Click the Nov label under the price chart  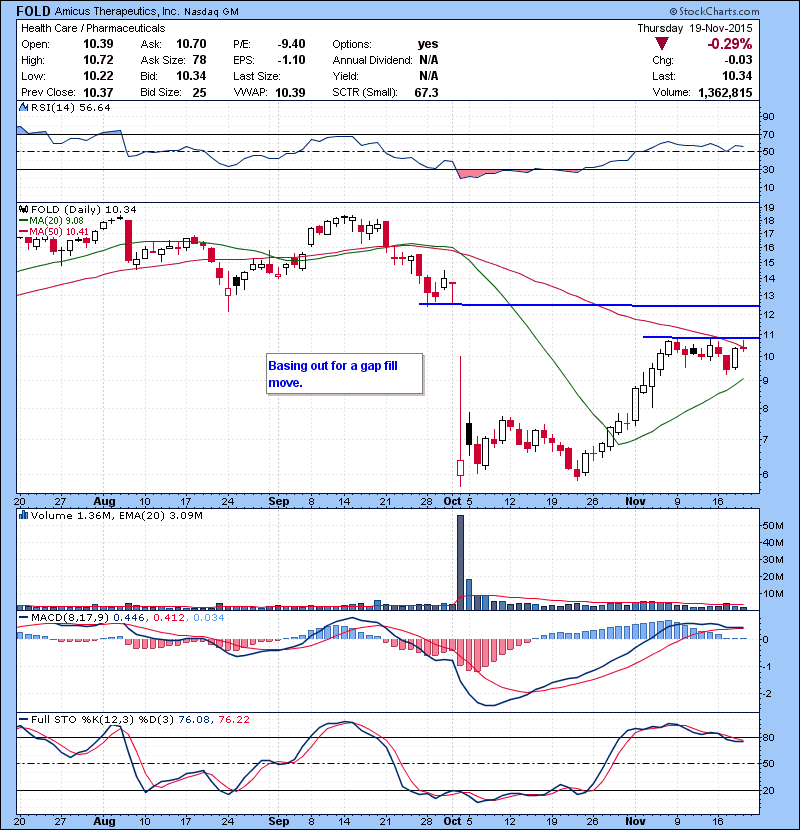(x=635, y=501)
